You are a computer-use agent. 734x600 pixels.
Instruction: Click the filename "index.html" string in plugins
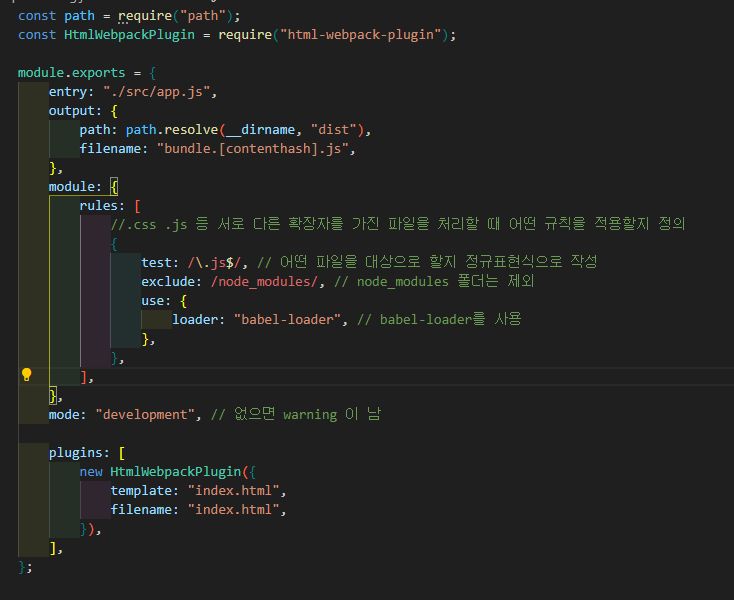(234, 510)
